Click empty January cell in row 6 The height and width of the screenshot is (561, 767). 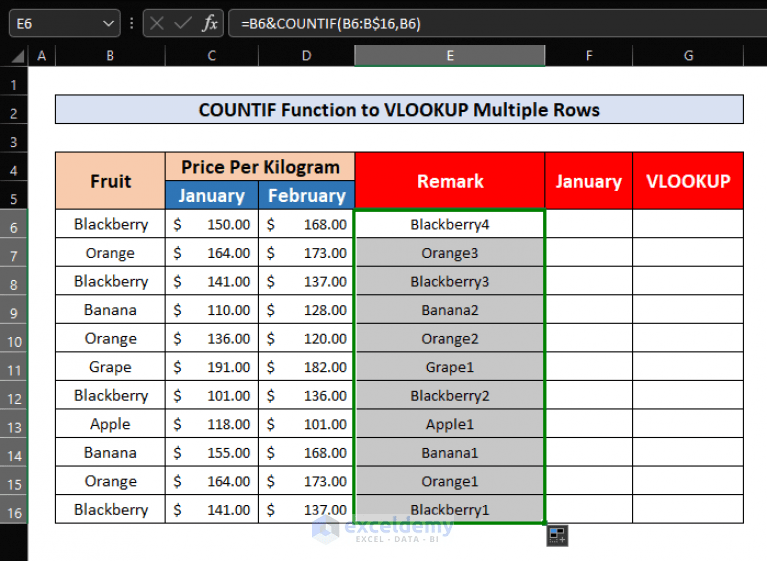[x=588, y=224]
